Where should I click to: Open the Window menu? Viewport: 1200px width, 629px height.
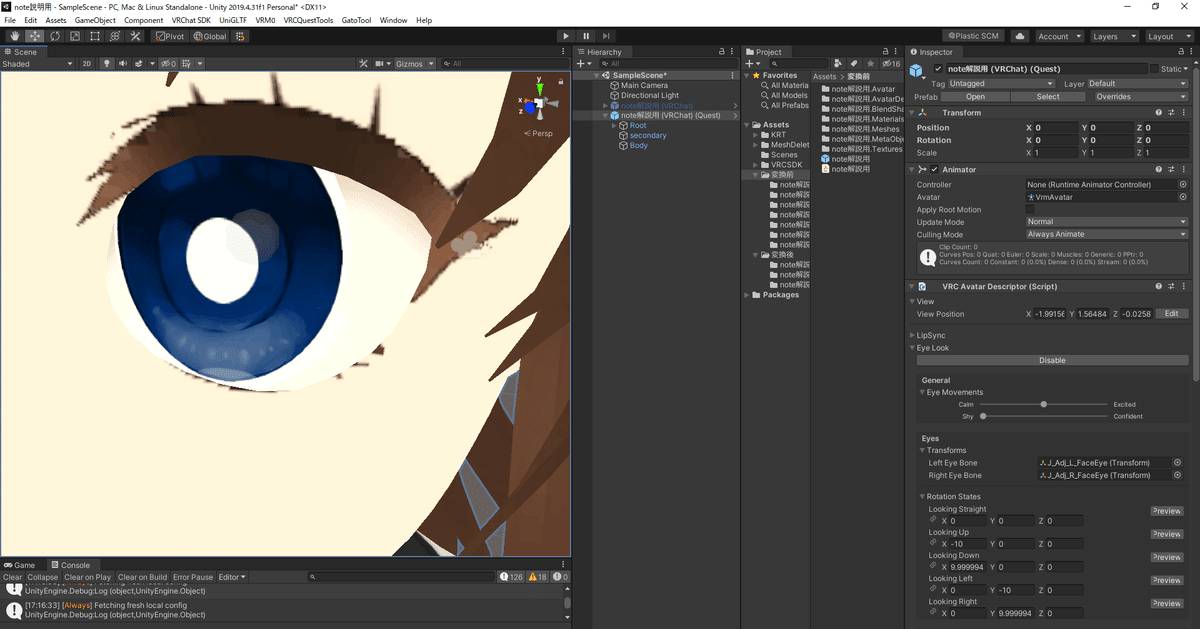click(x=393, y=20)
